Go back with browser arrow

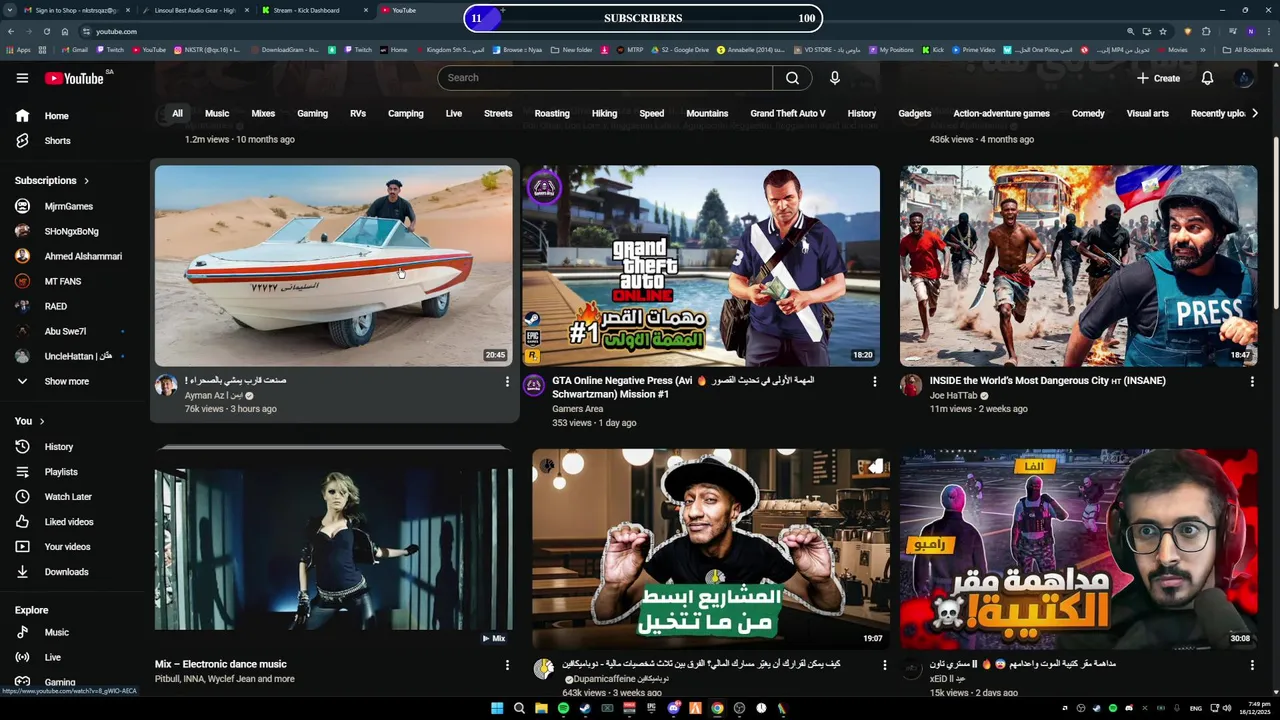pyautogui.click(x=11, y=32)
